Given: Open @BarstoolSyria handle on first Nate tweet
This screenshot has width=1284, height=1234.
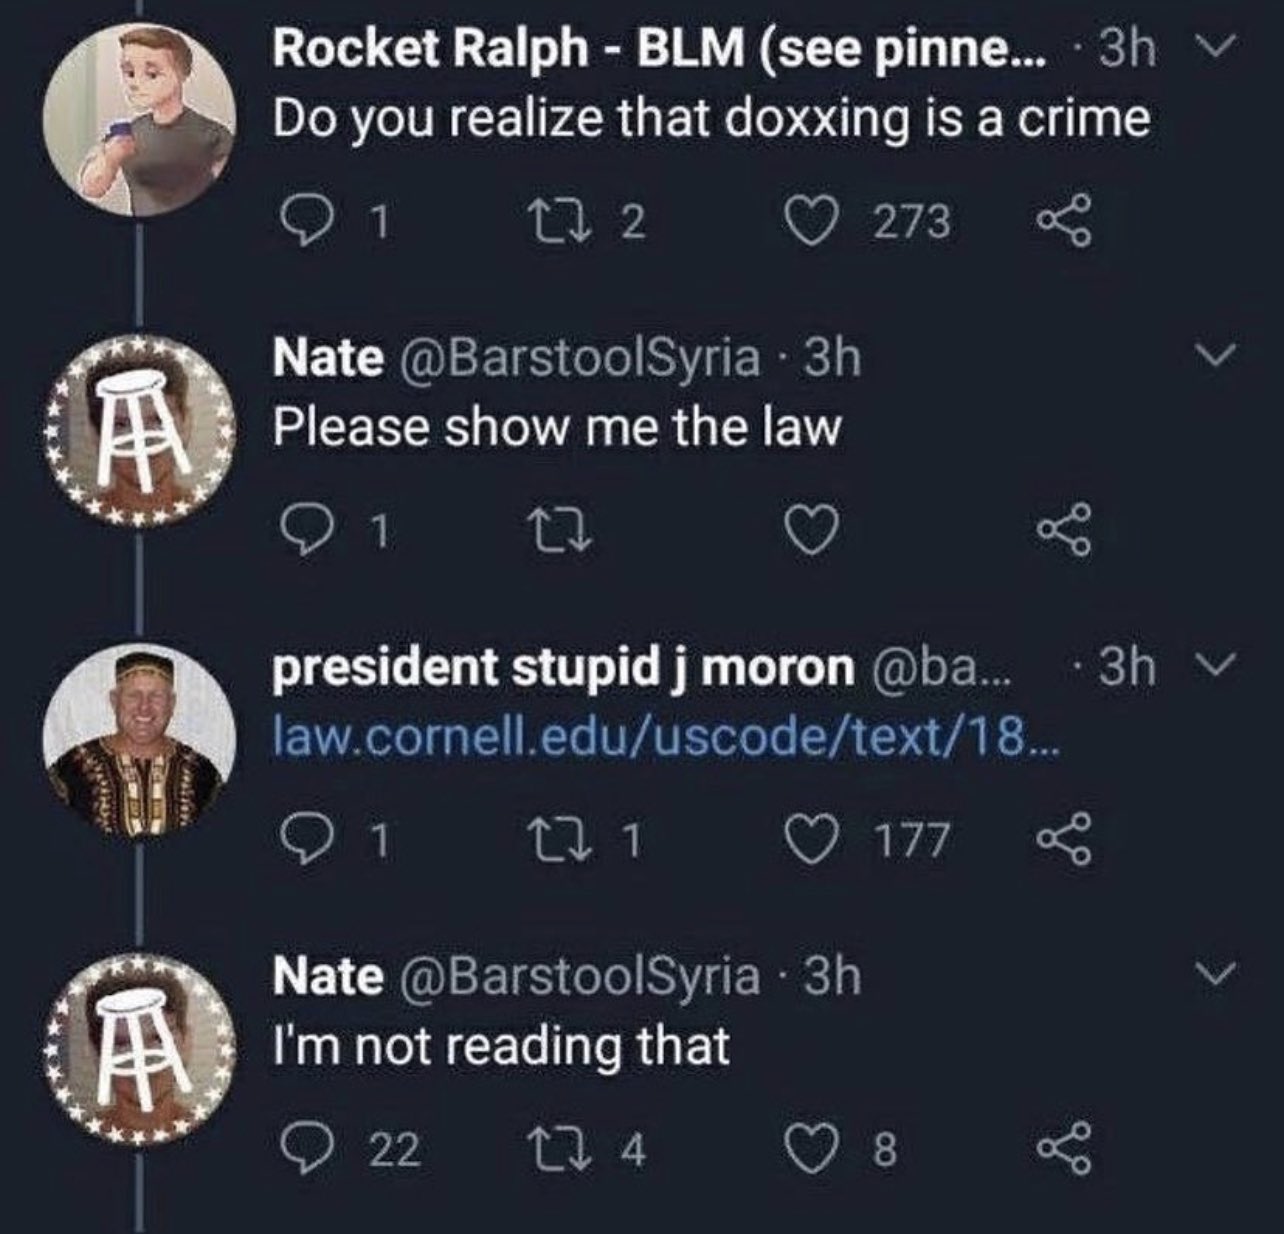Looking at the screenshot, I should coord(578,357).
